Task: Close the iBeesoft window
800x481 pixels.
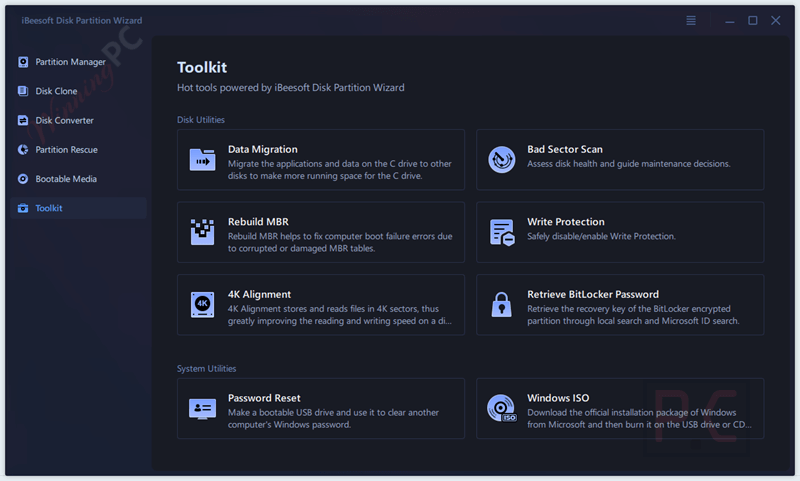Action: pos(776,20)
